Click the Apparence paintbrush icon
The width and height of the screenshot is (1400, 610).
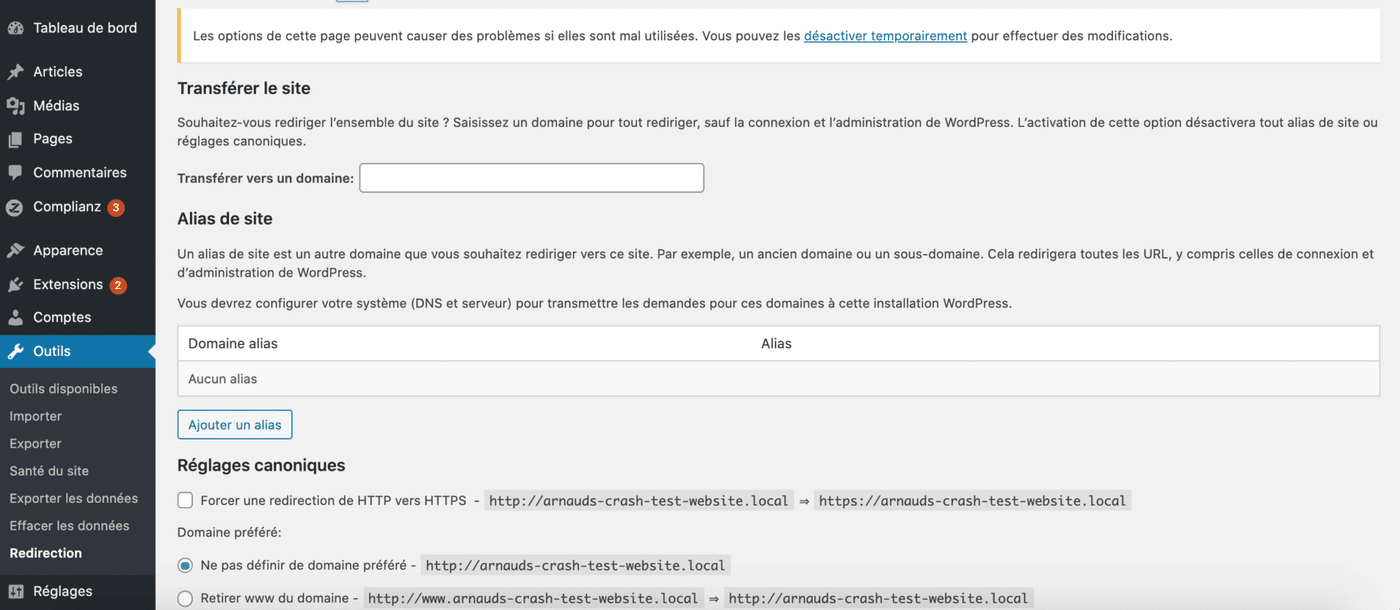pos(15,251)
